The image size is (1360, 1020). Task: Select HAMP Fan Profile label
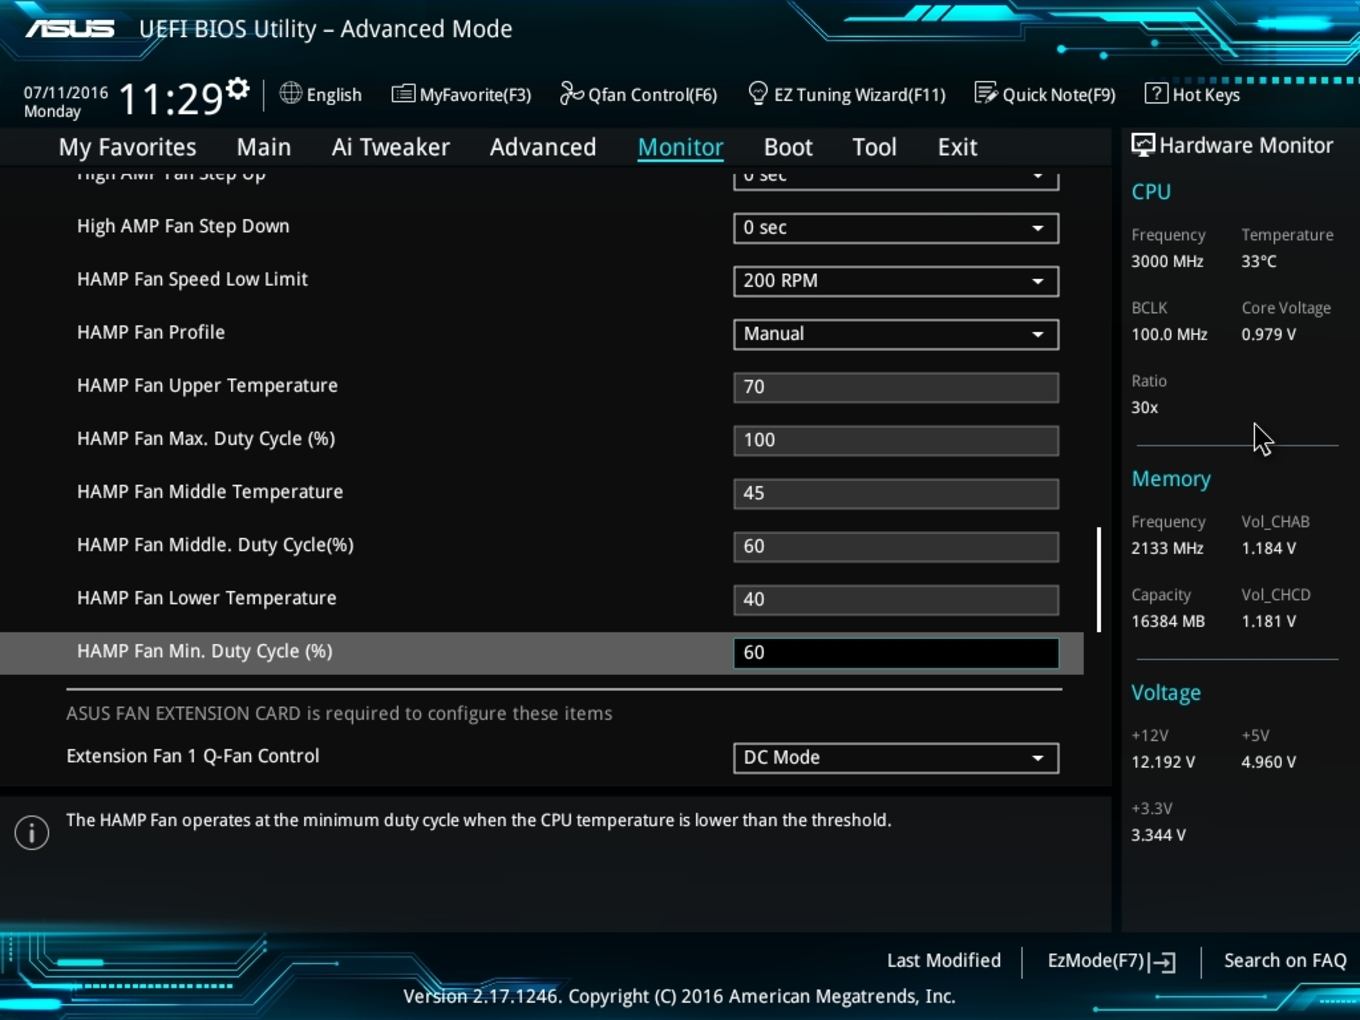point(151,332)
